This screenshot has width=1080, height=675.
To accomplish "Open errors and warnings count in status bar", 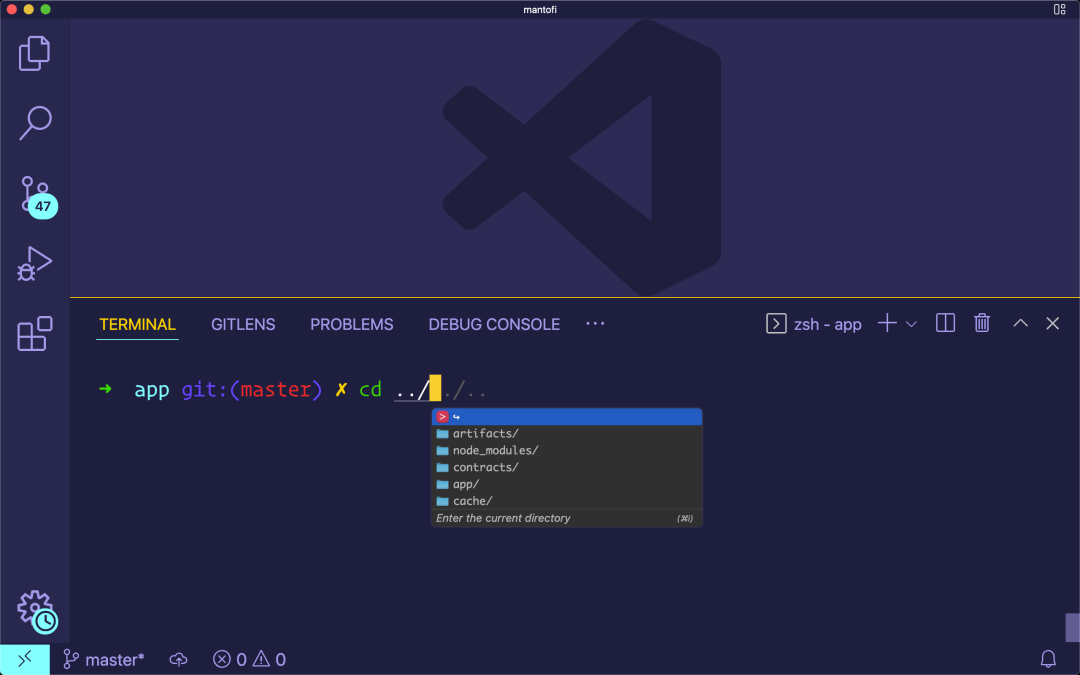I will [249, 659].
